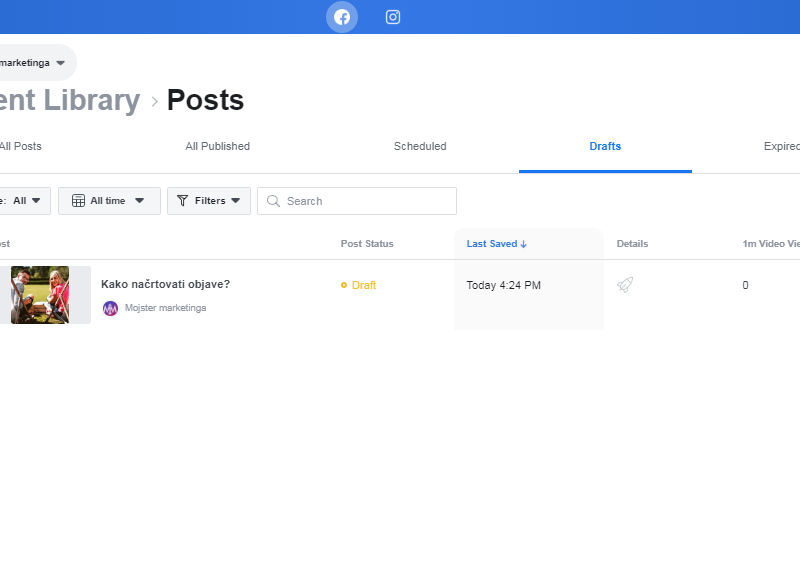800x566 pixels.
Task: Click the Today 4:24 PM timestamp
Action: click(x=503, y=285)
